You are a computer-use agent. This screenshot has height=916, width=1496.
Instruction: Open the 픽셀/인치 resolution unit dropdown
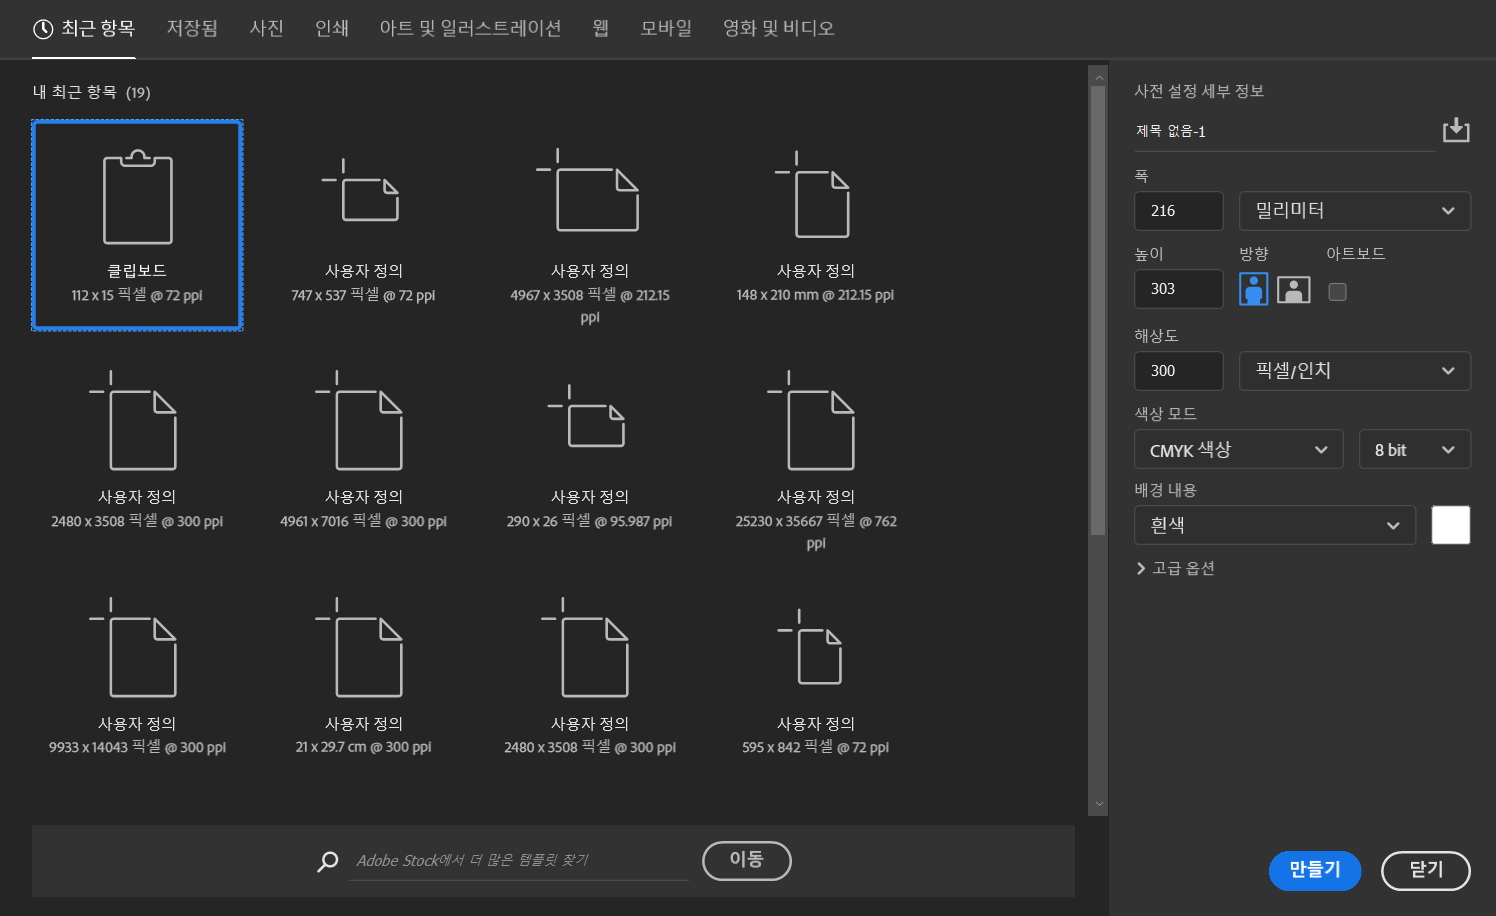[x=1355, y=371]
